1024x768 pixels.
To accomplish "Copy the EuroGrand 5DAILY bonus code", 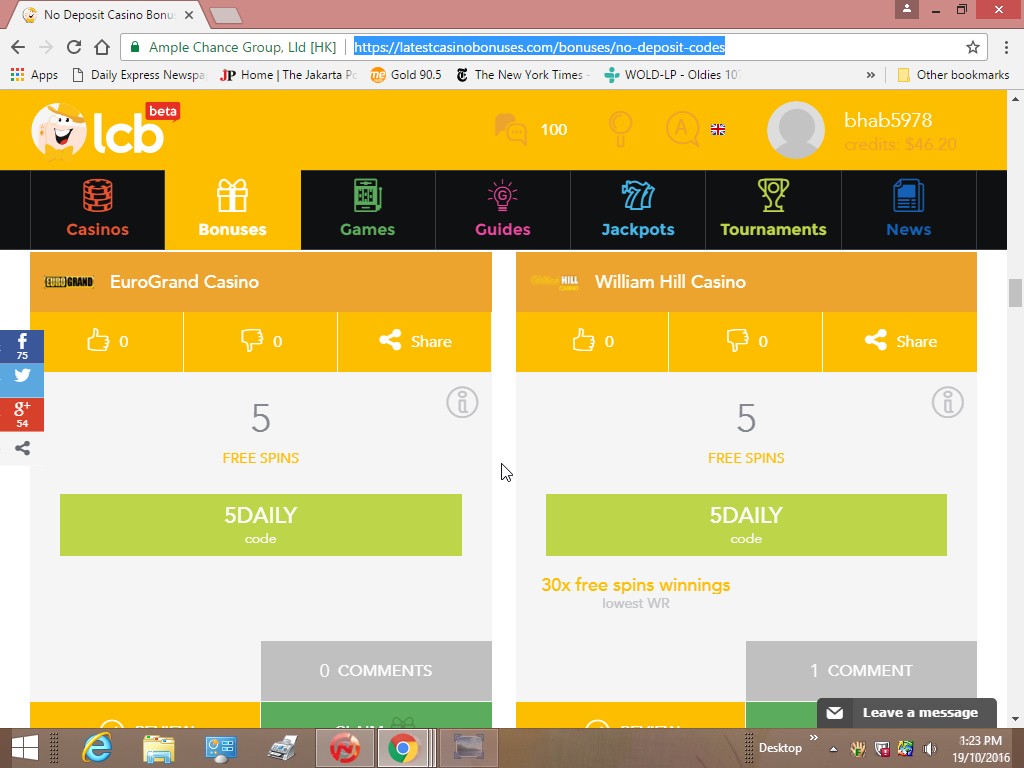I will click(261, 525).
